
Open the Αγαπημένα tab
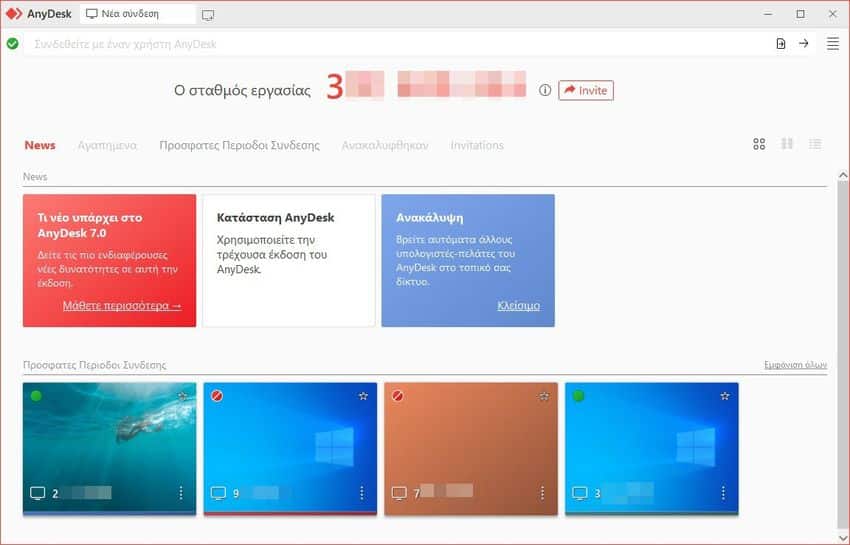pyautogui.click(x=107, y=145)
